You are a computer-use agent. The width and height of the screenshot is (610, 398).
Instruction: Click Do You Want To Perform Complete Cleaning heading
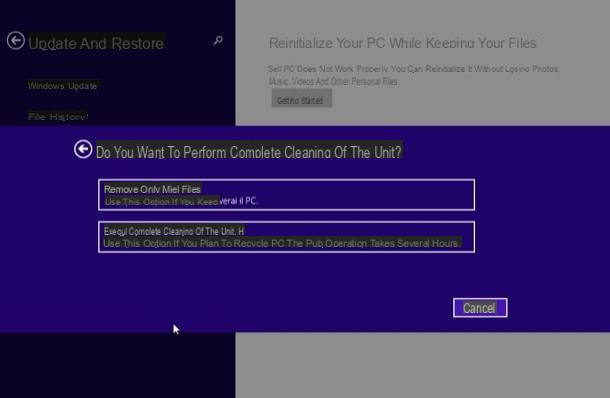pyautogui.click(x=249, y=151)
